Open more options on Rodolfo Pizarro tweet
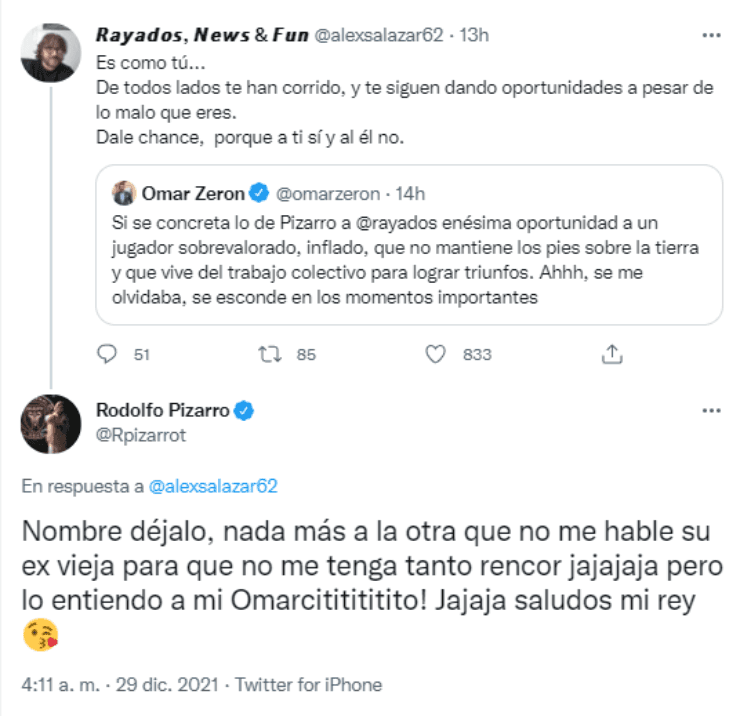 pyautogui.click(x=711, y=410)
